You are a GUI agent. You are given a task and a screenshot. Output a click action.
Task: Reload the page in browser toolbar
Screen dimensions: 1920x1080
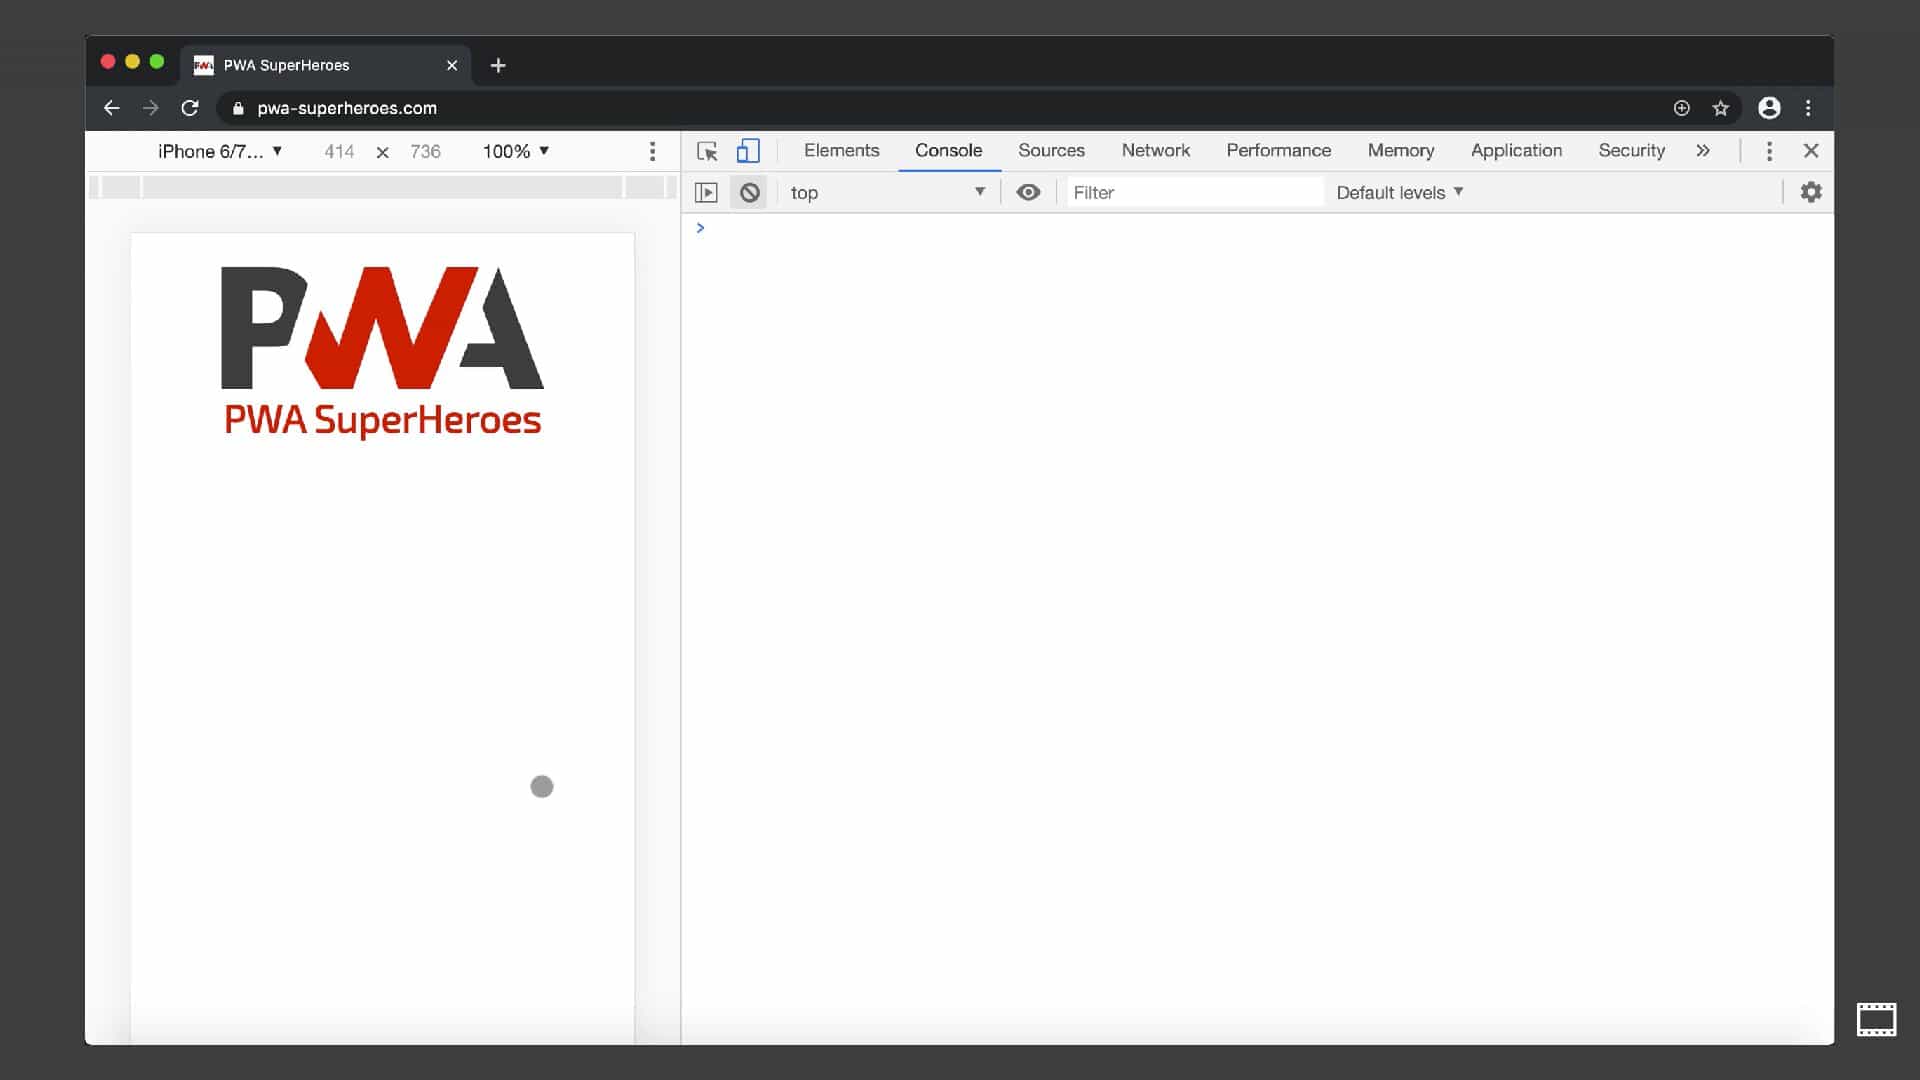point(190,108)
